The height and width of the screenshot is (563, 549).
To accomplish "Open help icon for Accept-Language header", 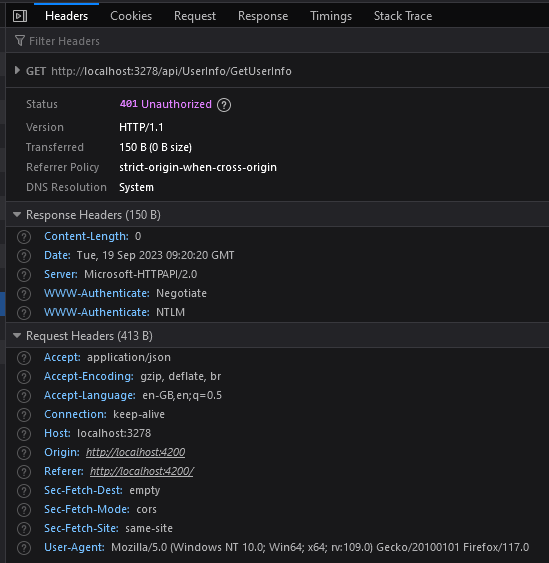I will [x=24, y=396].
